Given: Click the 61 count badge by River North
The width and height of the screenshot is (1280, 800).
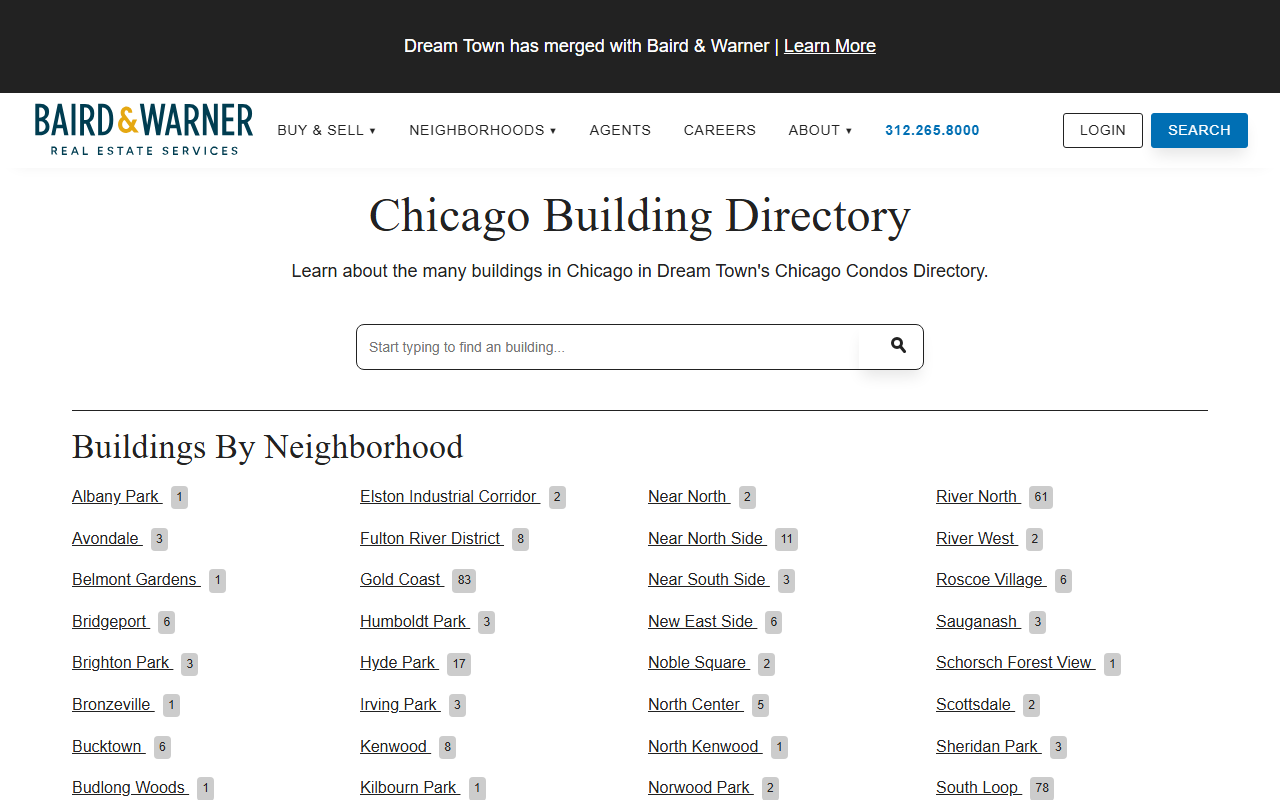Looking at the screenshot, I should tap(1041, 497).
